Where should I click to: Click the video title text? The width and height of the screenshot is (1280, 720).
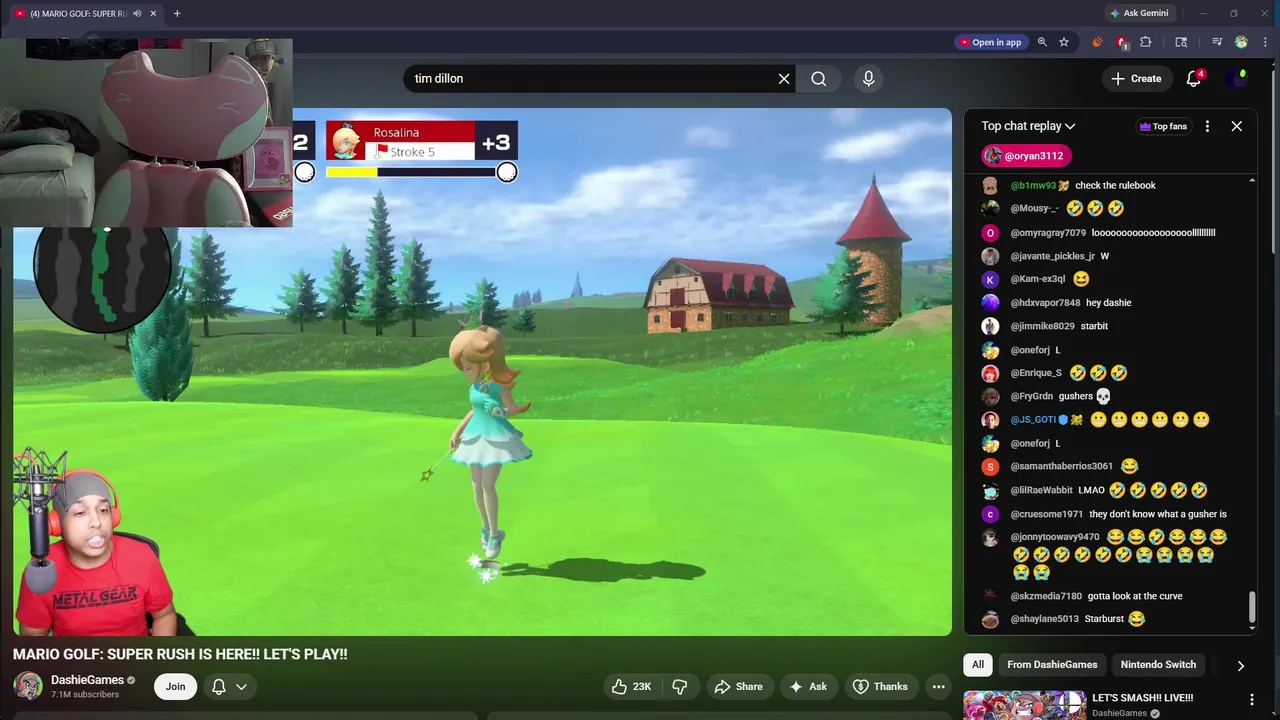tap(180, 654)
